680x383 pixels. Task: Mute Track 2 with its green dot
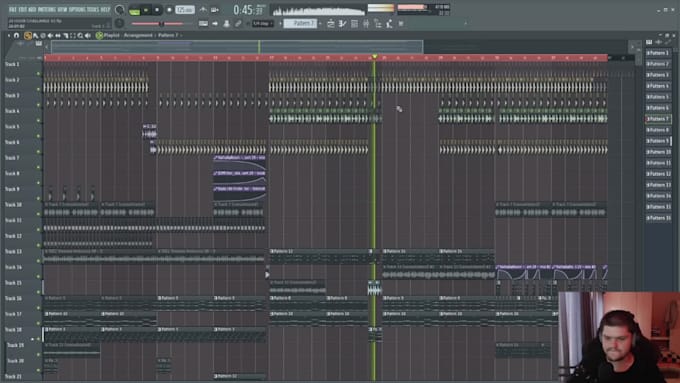(x=39, y=89)
